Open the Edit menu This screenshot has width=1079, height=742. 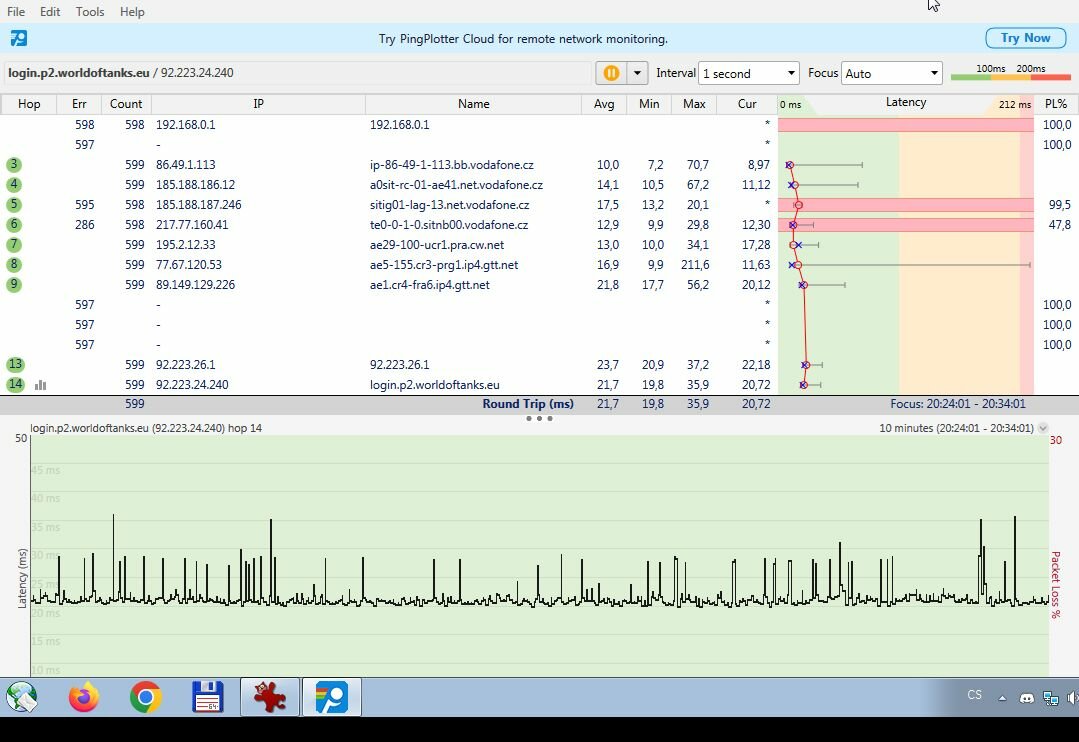pyautogui.click(x=50, y=12)
